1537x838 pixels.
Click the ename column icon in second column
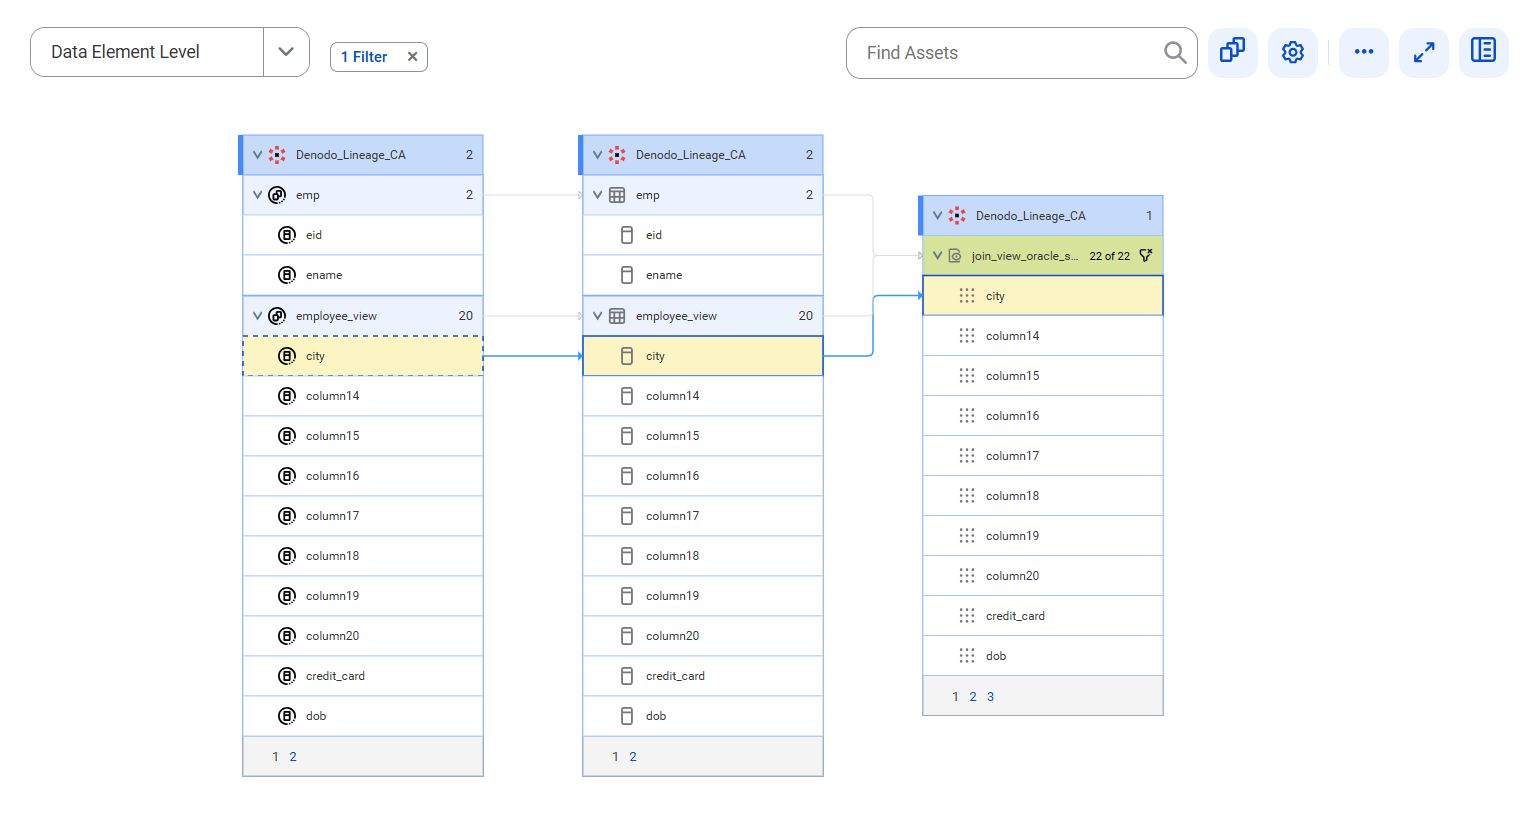[627, 275]
